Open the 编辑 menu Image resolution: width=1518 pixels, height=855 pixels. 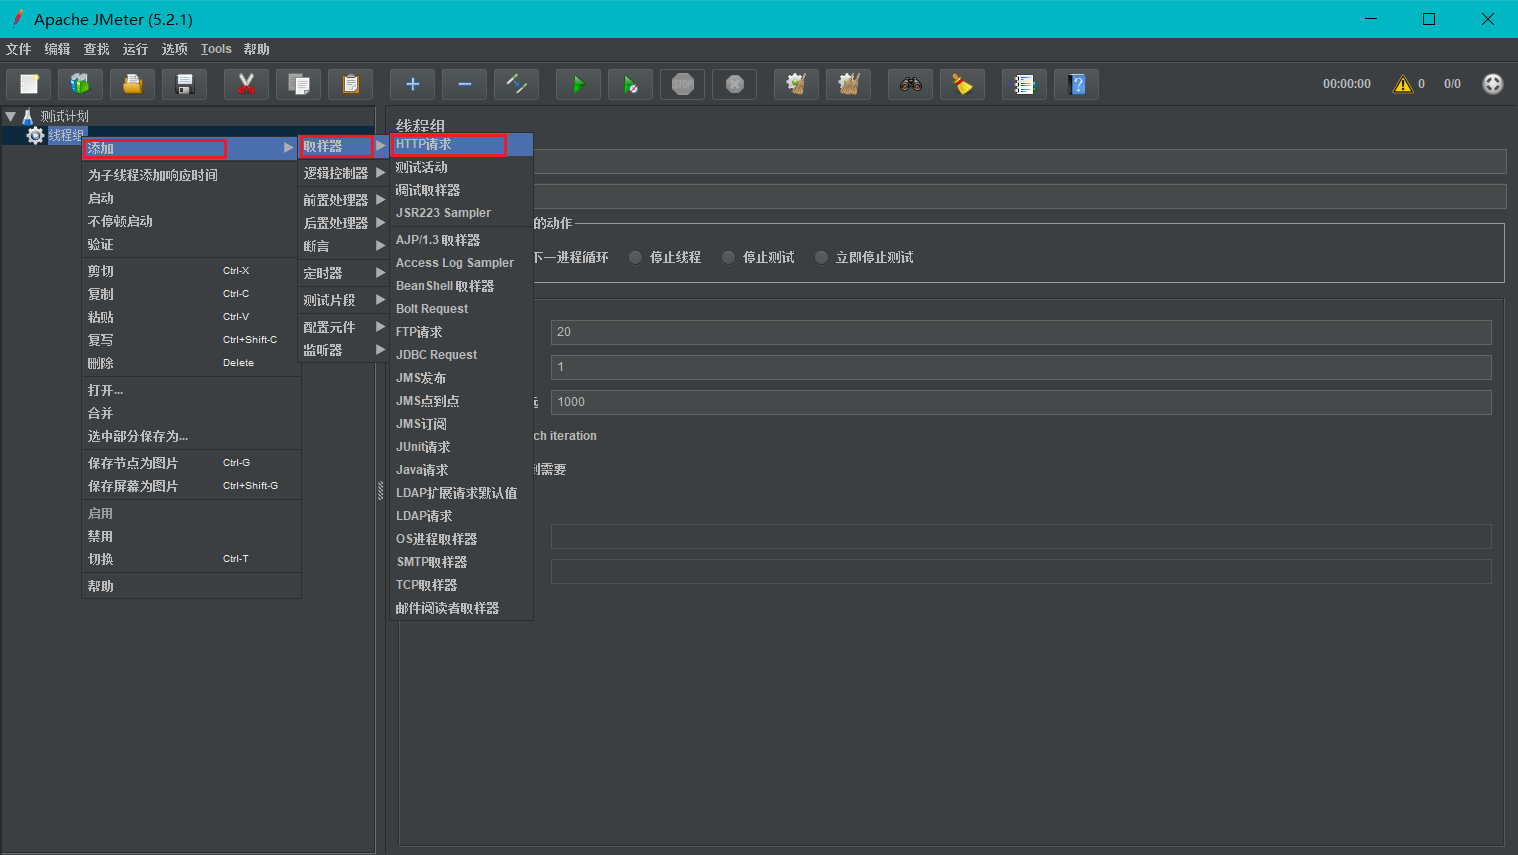click(x=57, y=49)
